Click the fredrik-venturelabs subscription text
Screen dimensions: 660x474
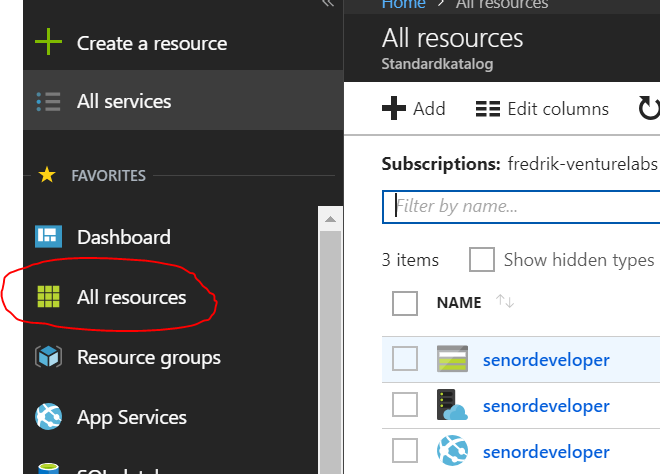click(583, 163)
